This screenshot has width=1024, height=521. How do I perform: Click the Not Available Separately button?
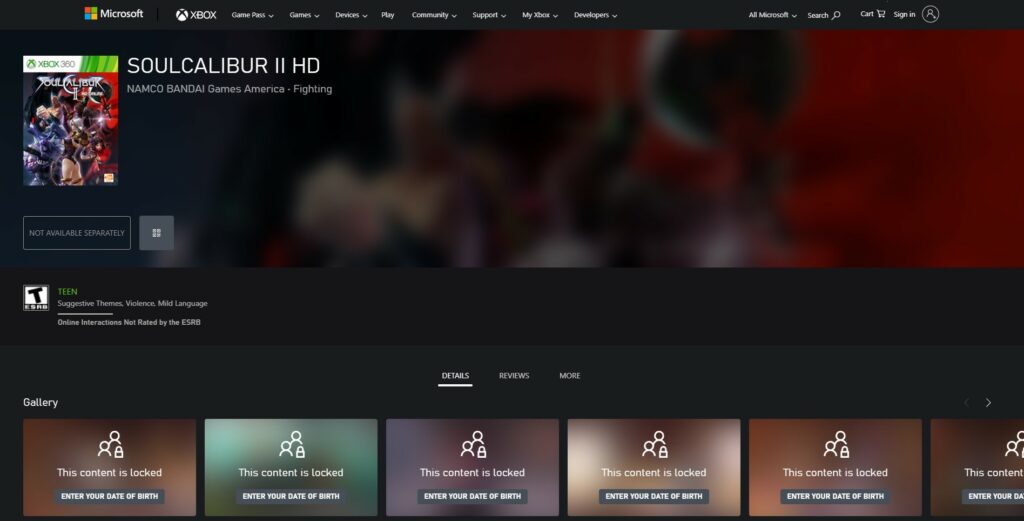pos(77,233)
